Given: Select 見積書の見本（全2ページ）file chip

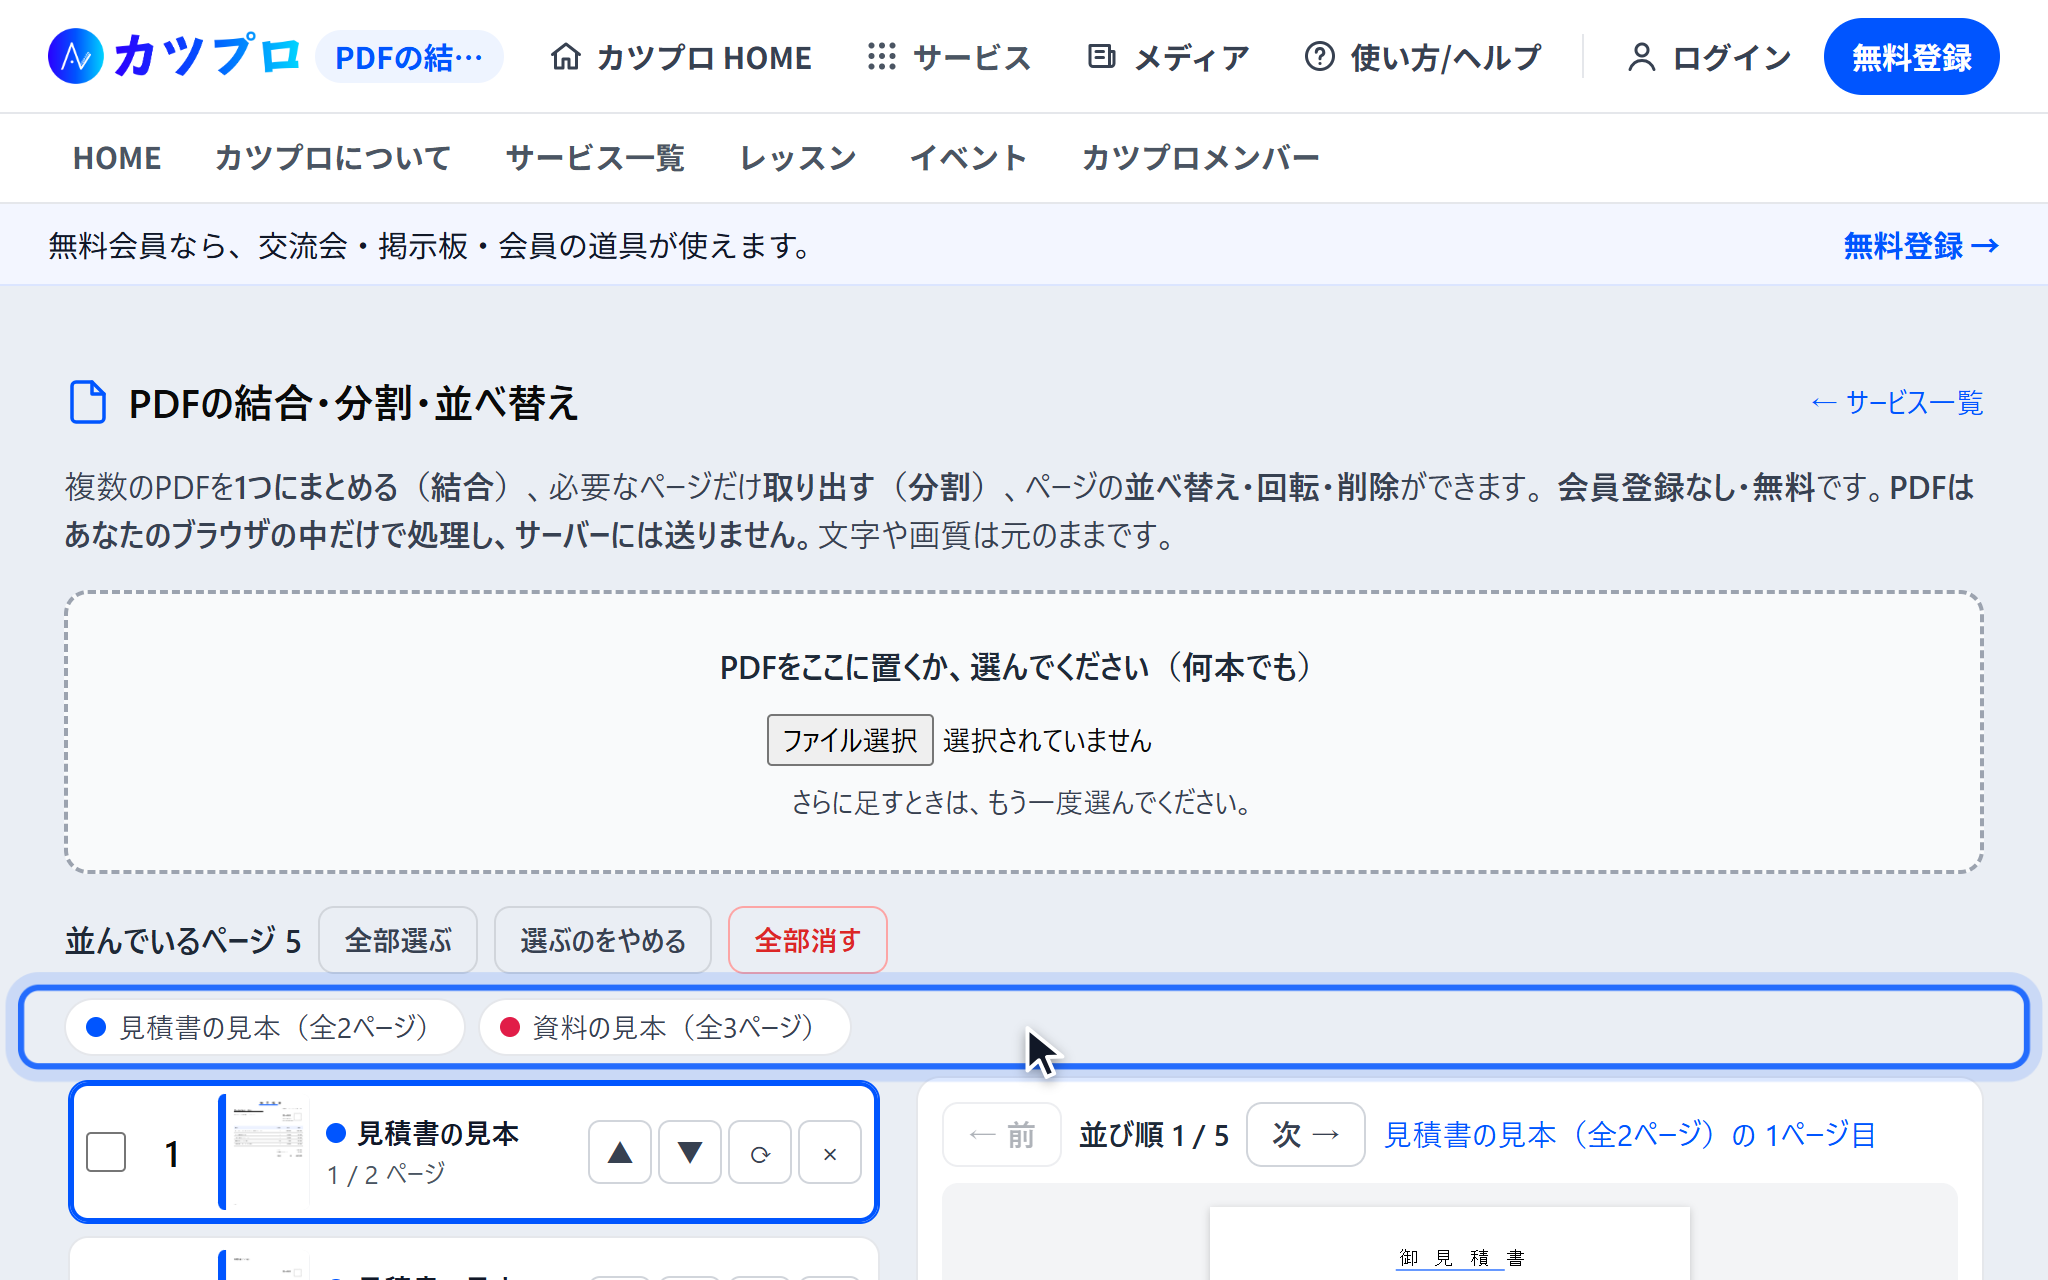Looking at the screenshot, I should pyautogui.click(x=265, y=1027).
